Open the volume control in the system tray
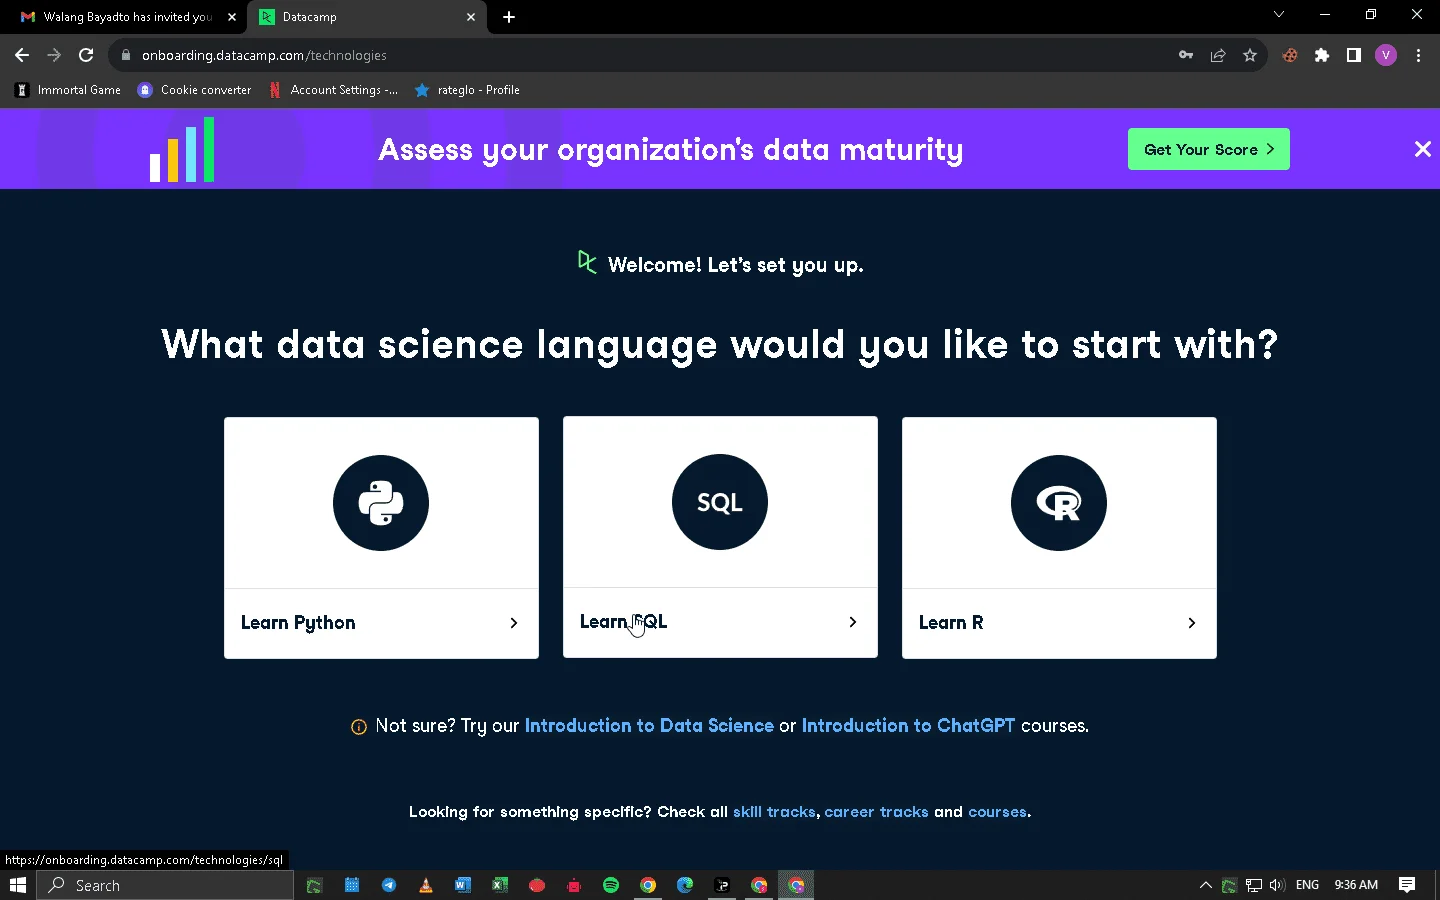The height and width of the screenshot is (900, 1440). (x=1277, y=885)
